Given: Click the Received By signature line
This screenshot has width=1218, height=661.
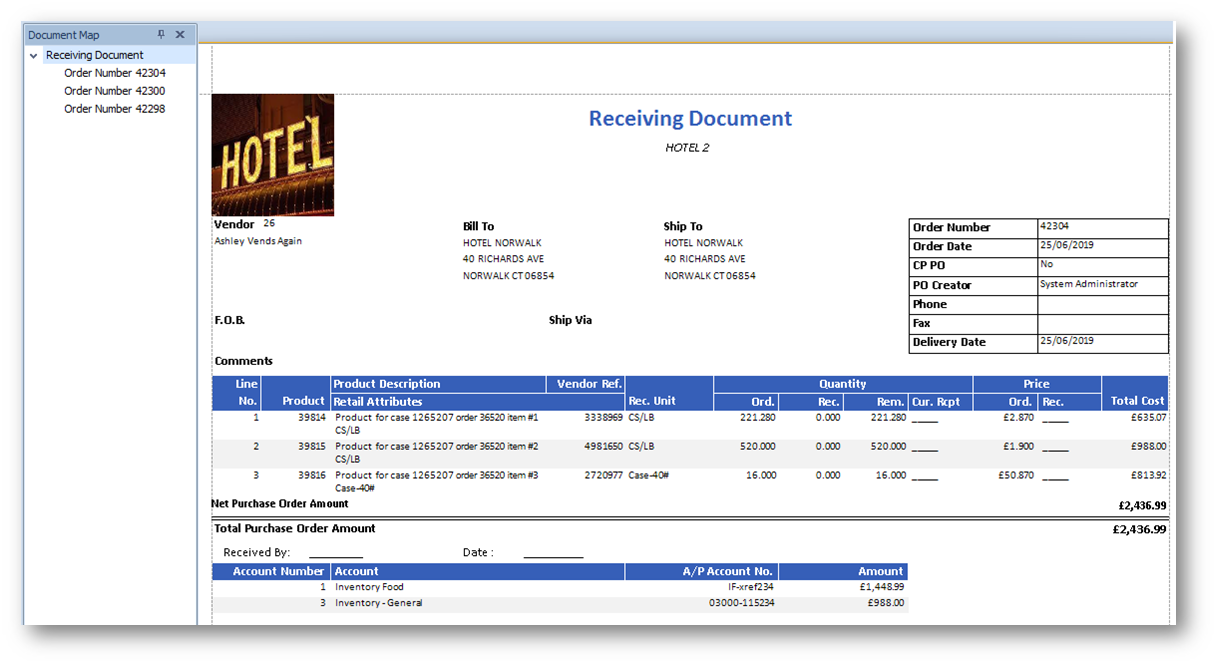Looking at the screenshot, I should click(336, 554).
